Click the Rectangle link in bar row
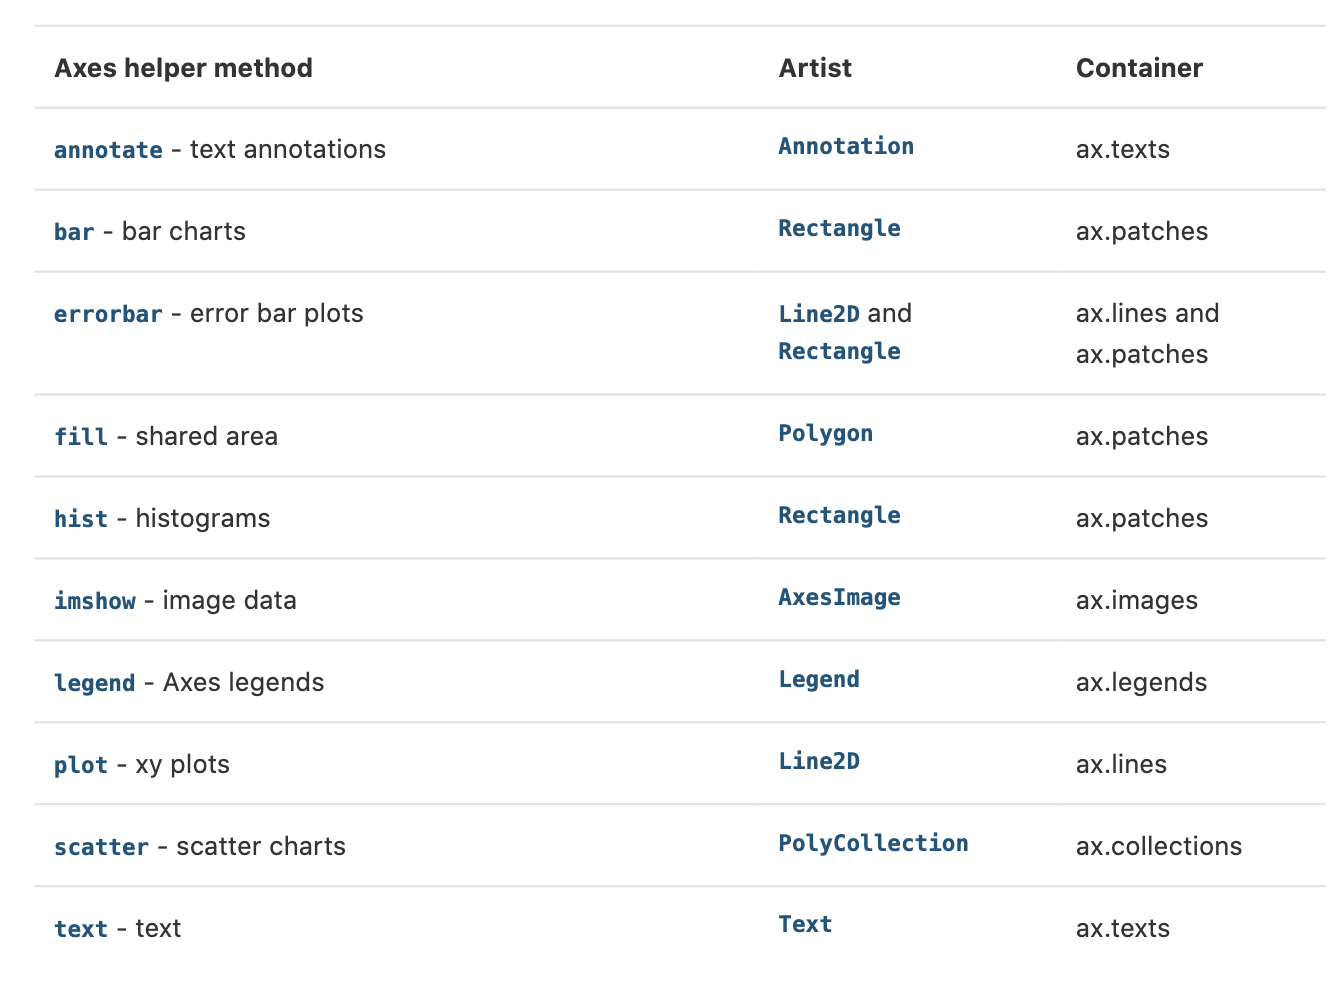 click(839, 228)
